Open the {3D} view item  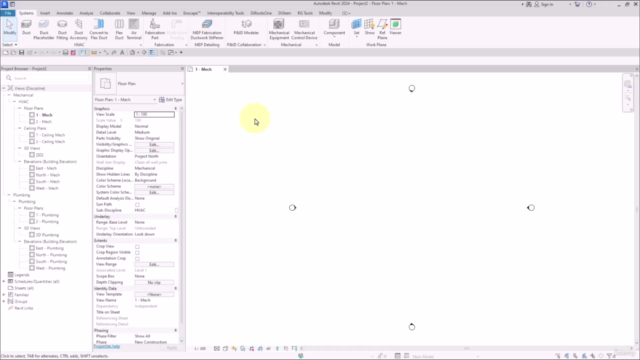pyautogui.click(x=39, y=155)
